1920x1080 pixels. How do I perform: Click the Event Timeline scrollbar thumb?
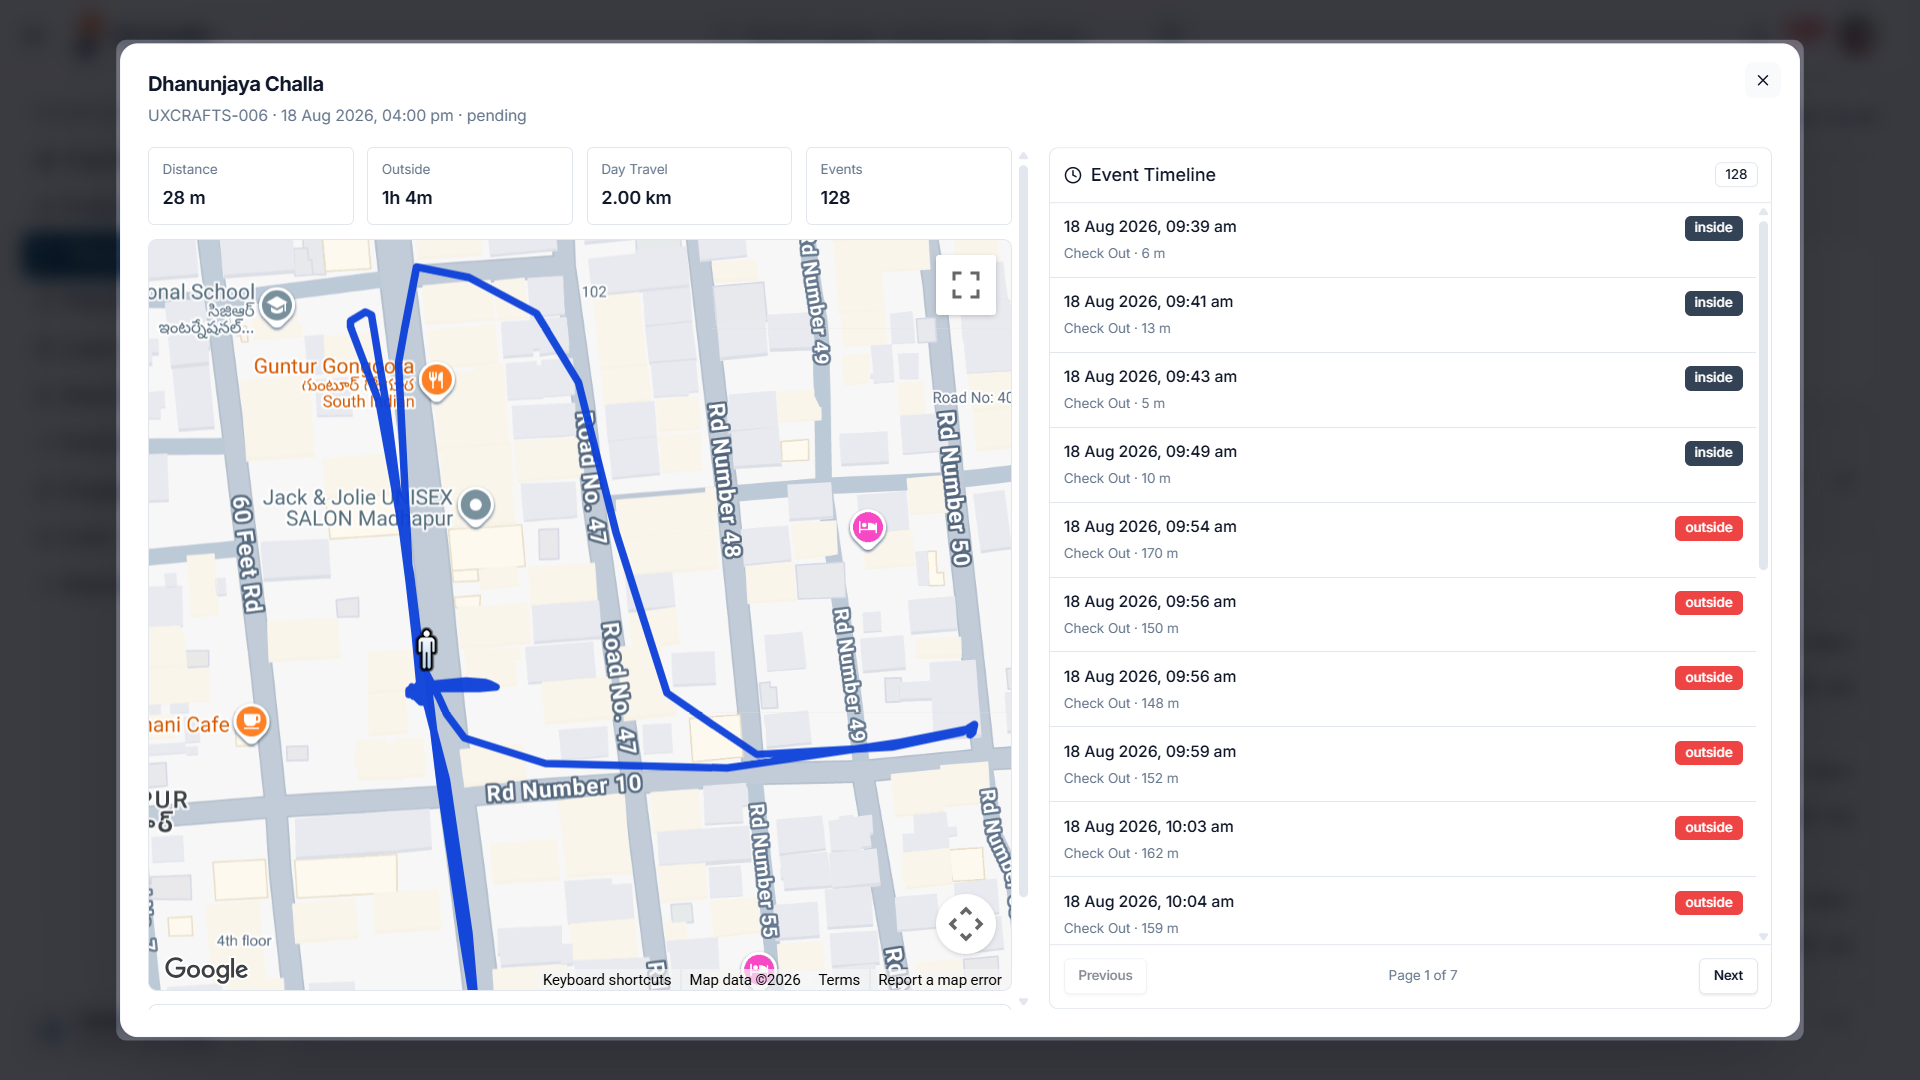click(x=1763, y=395)
